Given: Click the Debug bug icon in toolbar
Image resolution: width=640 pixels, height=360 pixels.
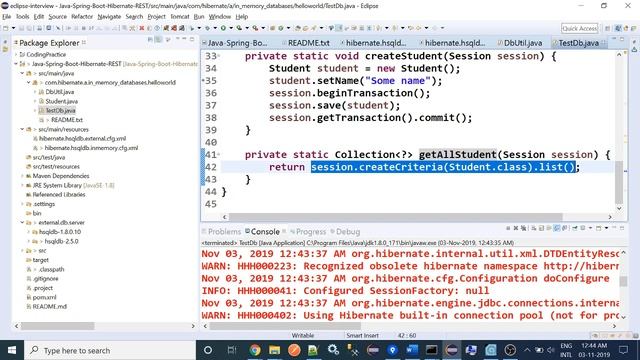Looking at the screenshot, I should pyautogui.click(x=207, y=28).
